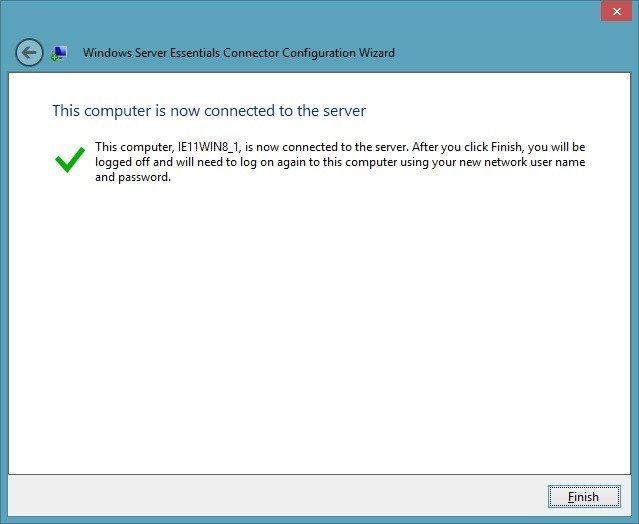This screenshot has width=639, height=524.
Task: Click the text 'and password.' on last line
Action: click(x=133, y=177)
